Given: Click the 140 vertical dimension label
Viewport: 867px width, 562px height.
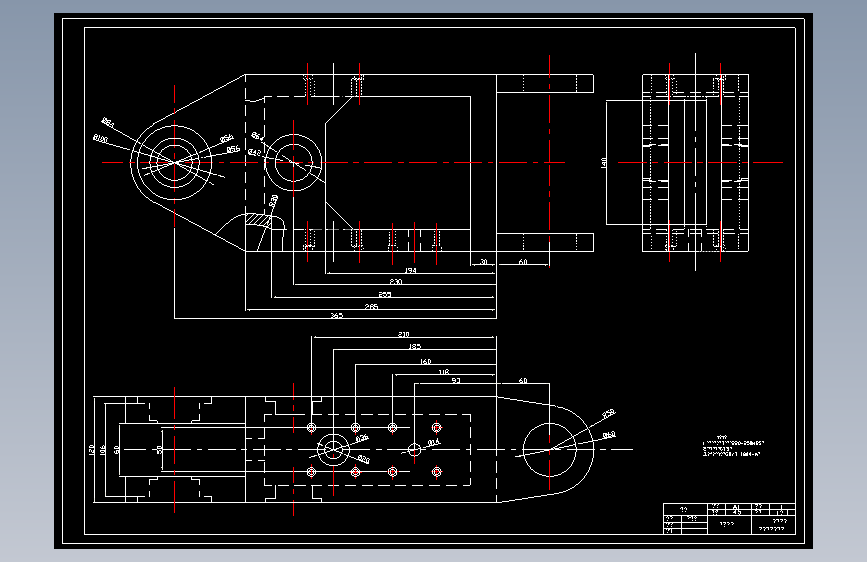Looking at the screenshot, I should (603, 163).
